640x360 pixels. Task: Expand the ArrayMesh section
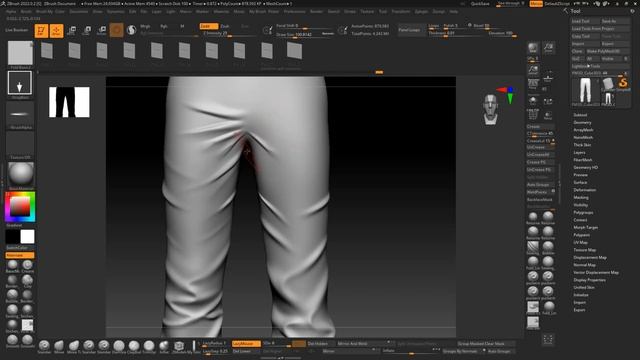click(583, 130)
